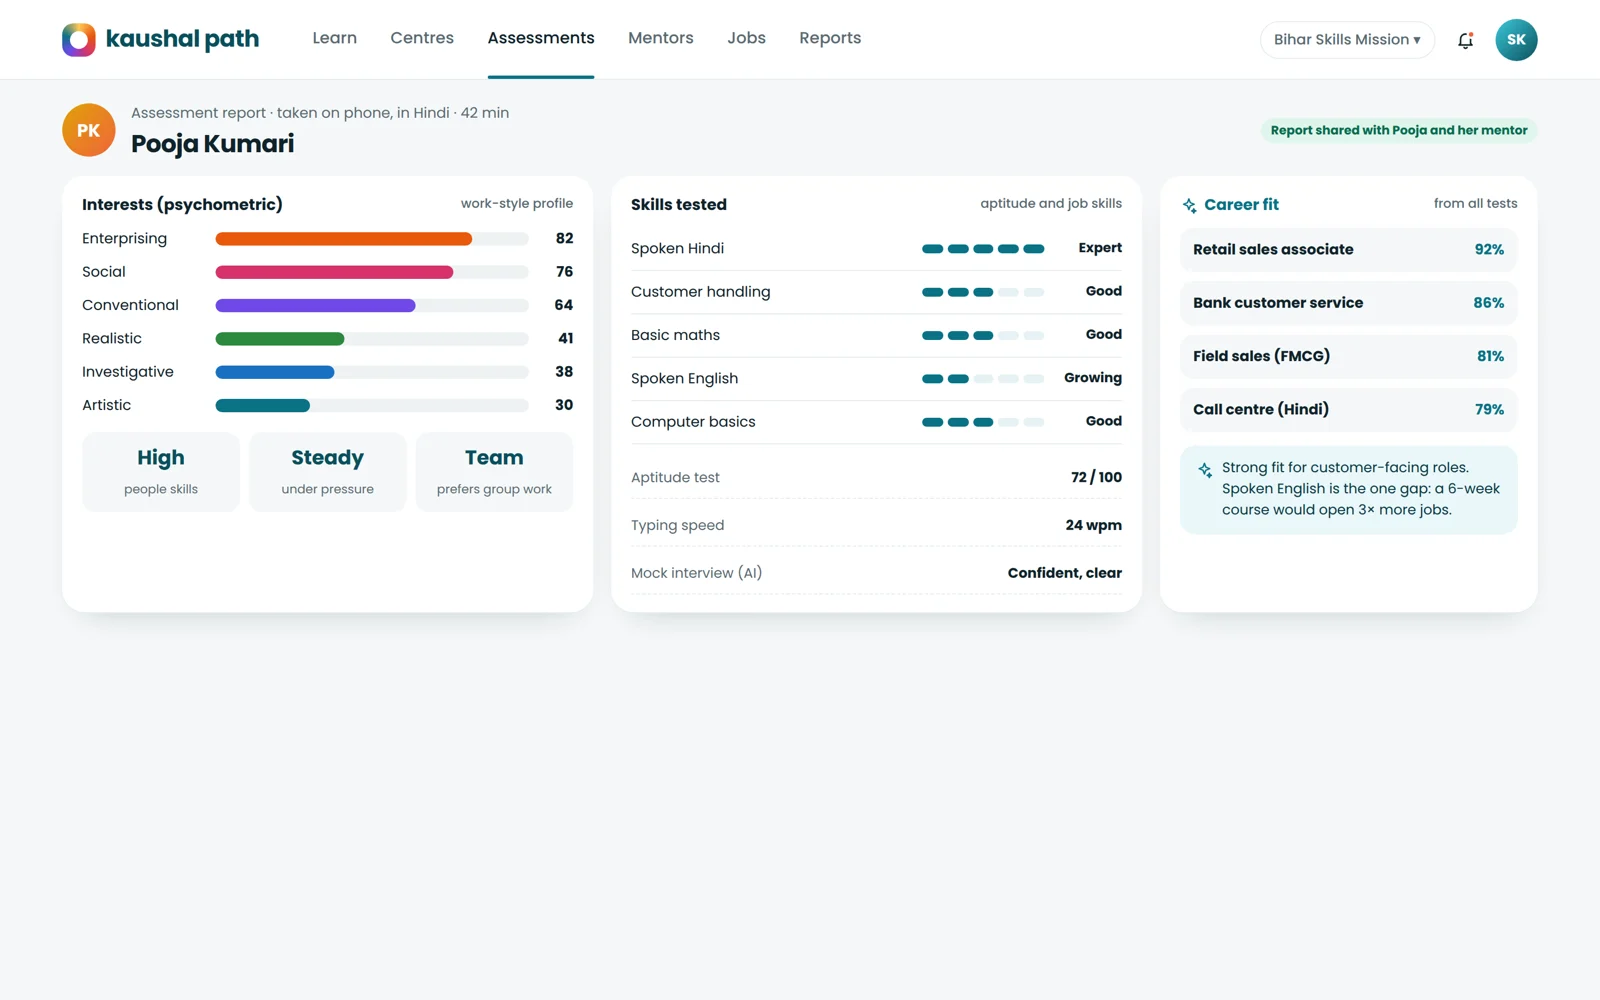Screen dimensions: 1600x1000
Task: Go to the Reports tab
Action: [830, 38]
